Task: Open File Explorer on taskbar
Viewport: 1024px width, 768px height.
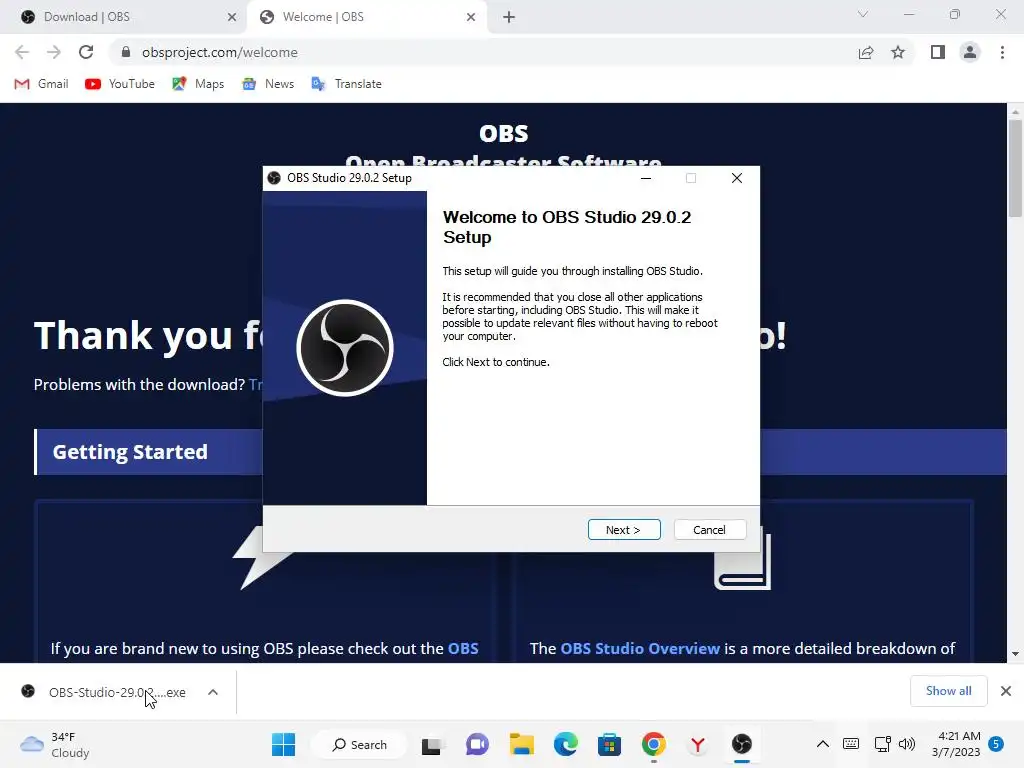Action: click(x=522, y=744)
